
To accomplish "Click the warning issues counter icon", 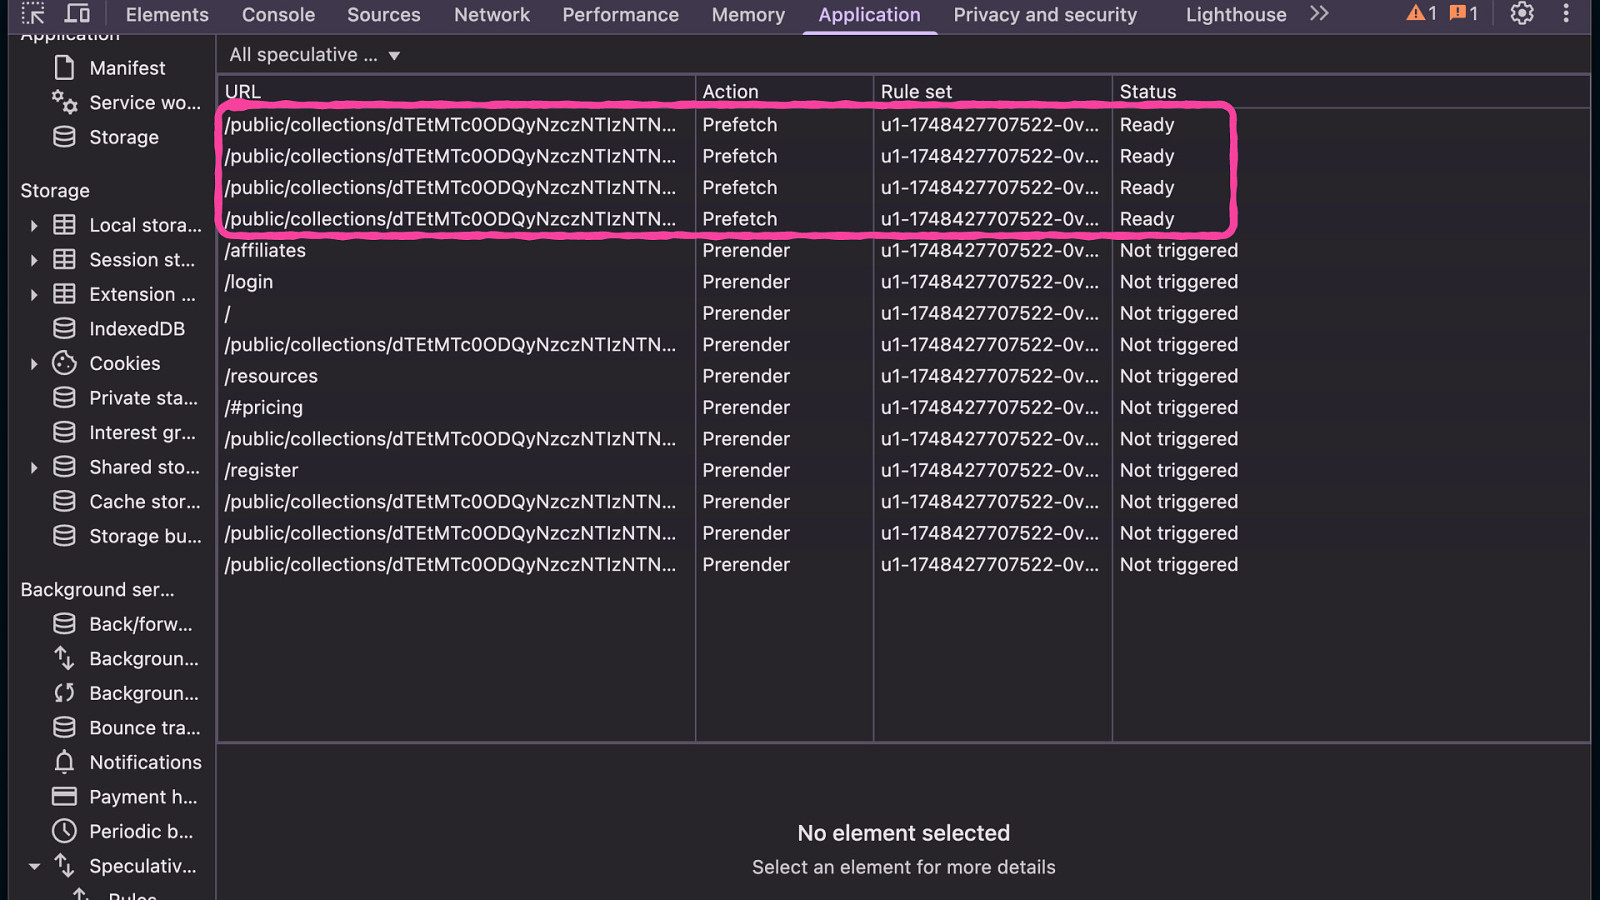I will point(1421,14).
